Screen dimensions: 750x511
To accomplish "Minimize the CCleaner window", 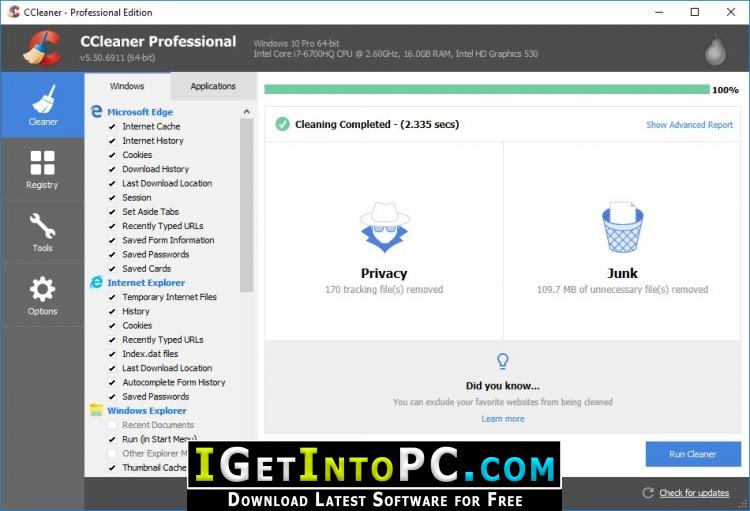I will (x=659, y=12).
